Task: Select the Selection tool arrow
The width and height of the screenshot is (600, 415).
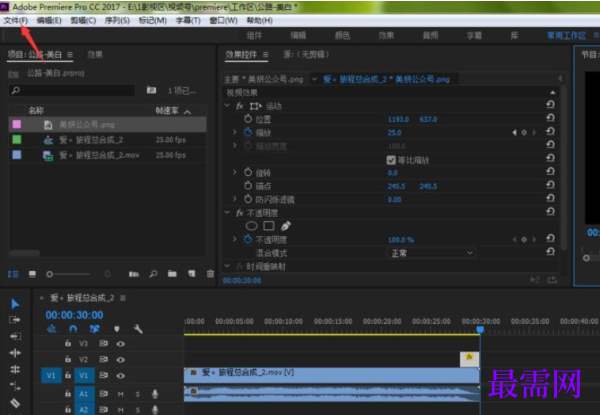Action: tap(15, 304)
